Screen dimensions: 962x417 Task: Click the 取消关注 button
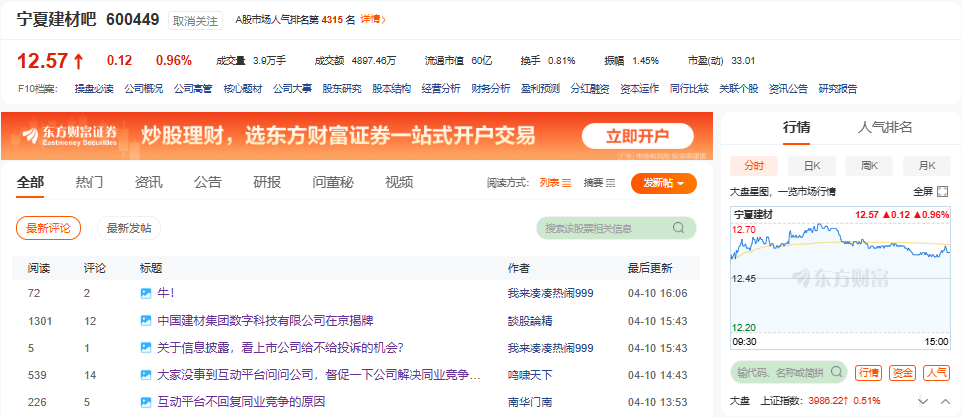(195, 20)
